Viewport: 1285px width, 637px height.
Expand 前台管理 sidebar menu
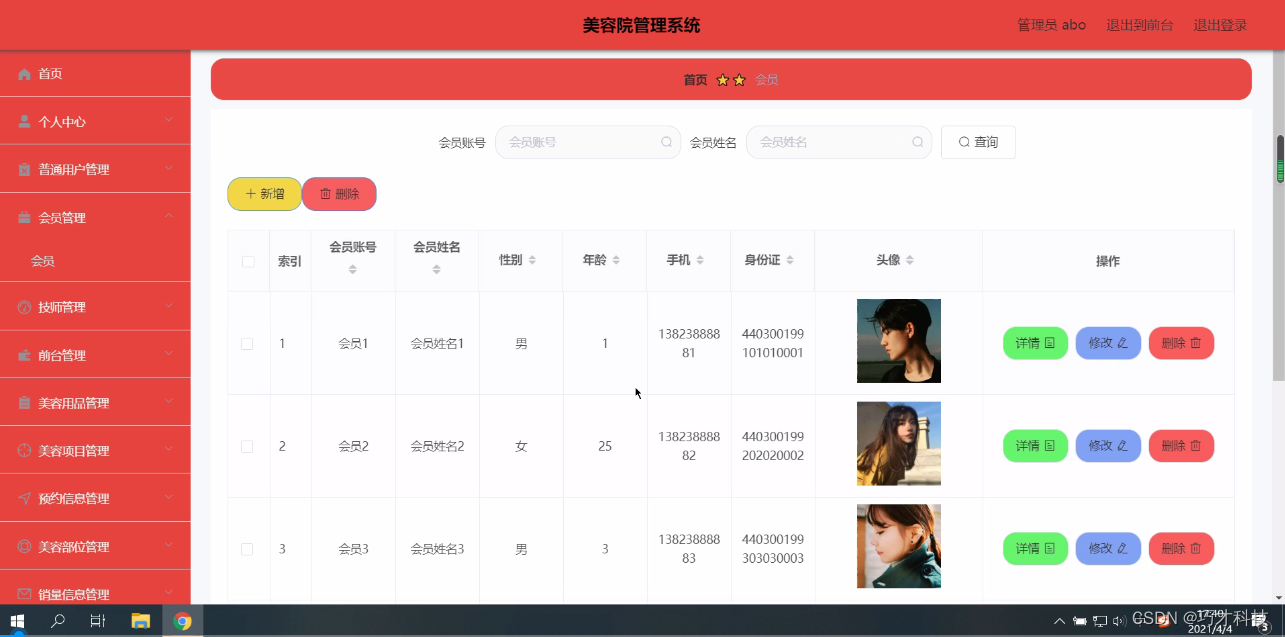95,355
